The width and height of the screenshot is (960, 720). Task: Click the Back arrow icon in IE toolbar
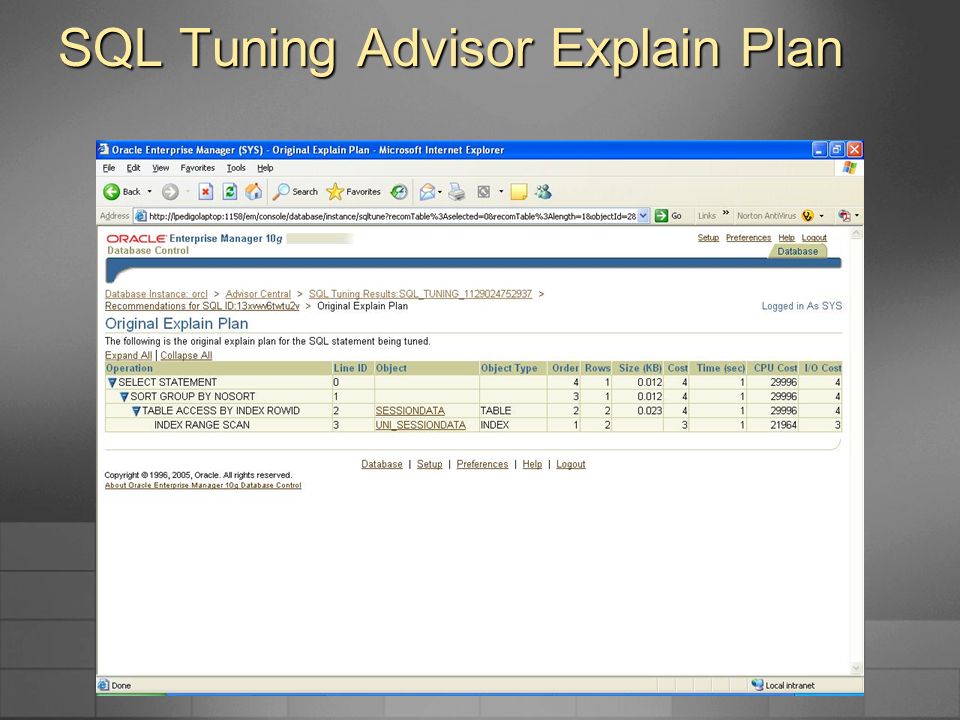tap(111, 192)
